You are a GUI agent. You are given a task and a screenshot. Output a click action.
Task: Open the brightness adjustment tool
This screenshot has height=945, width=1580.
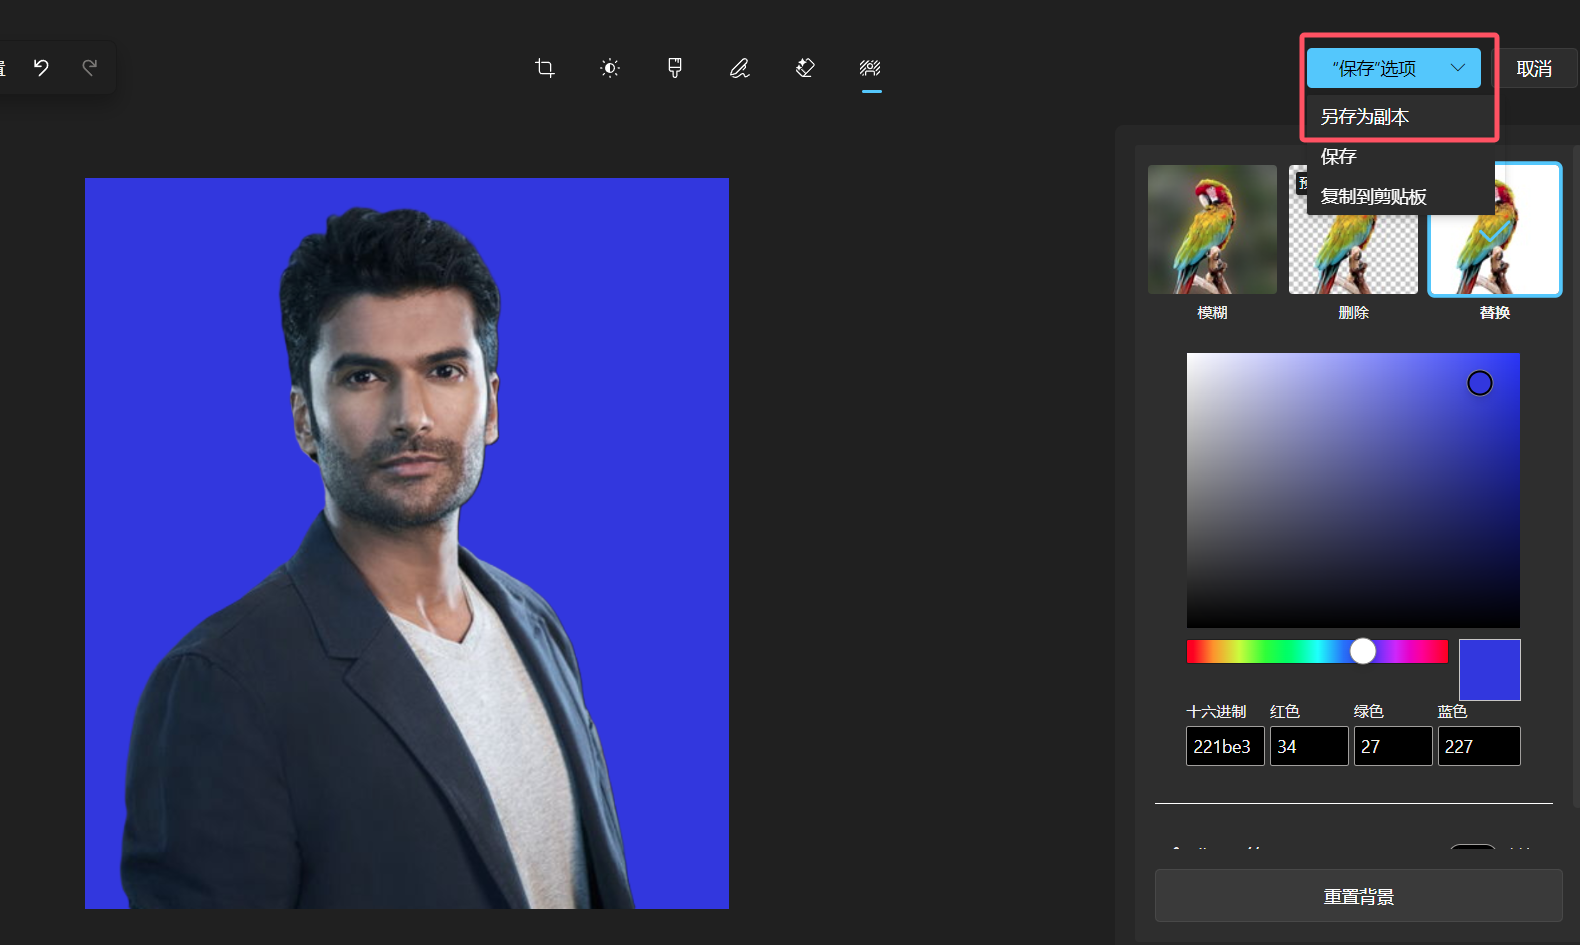click(x=610, y=68)
